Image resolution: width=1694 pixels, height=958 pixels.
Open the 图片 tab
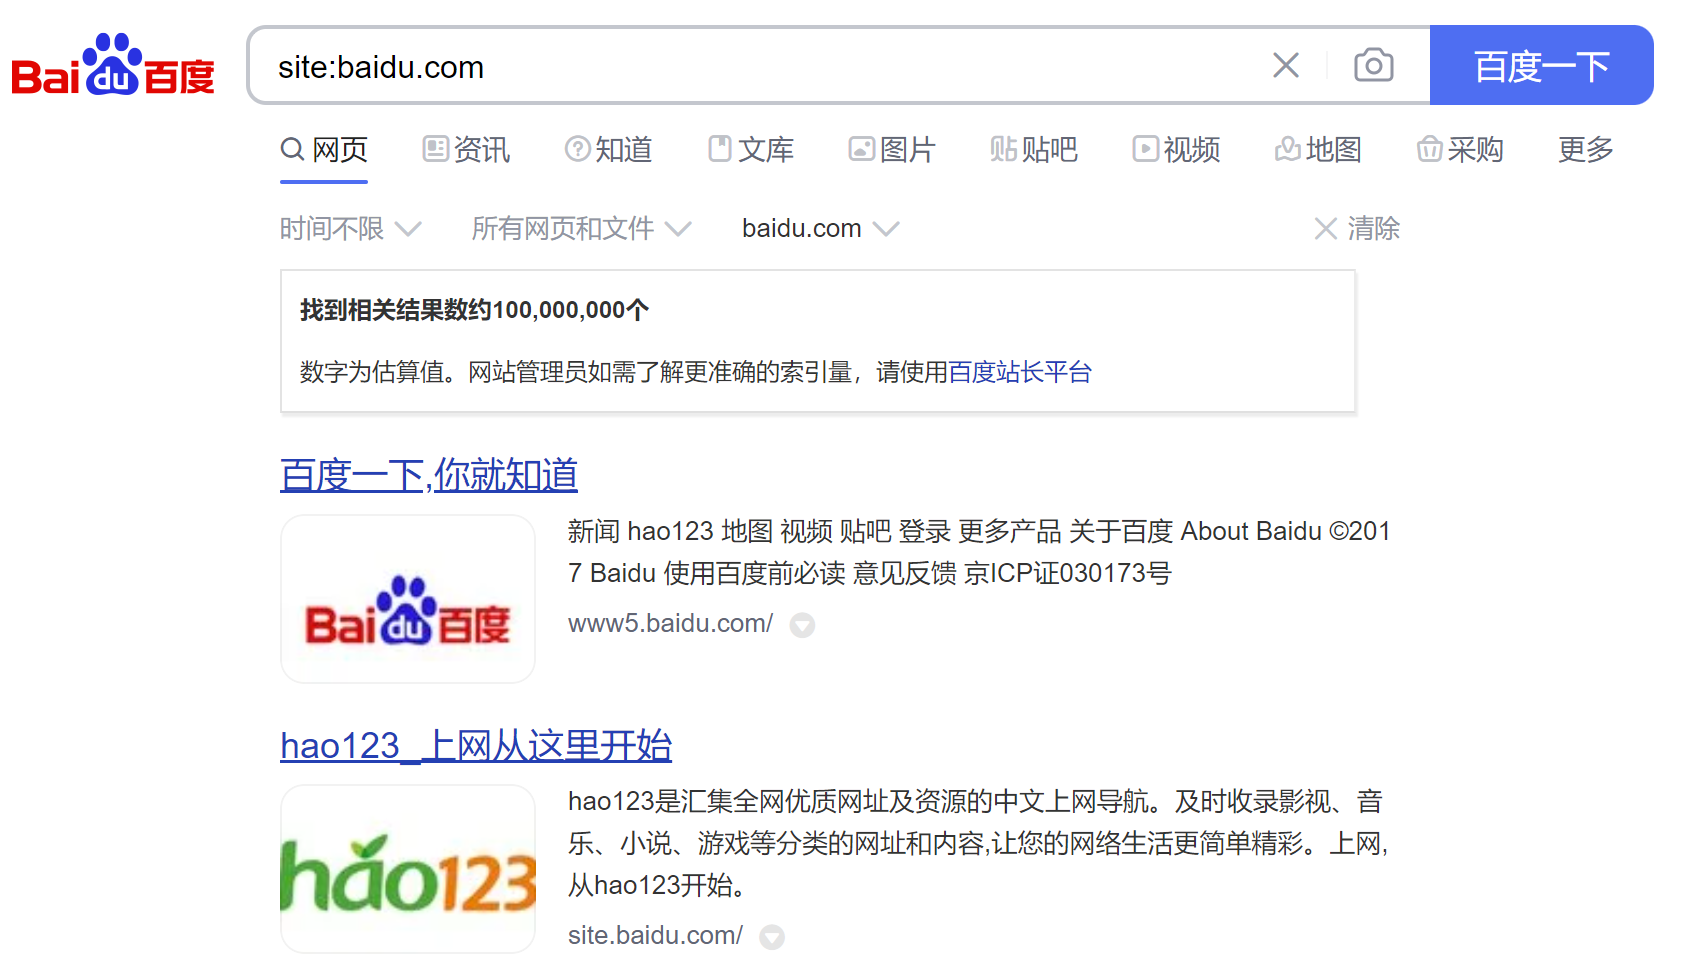[892, 150]
